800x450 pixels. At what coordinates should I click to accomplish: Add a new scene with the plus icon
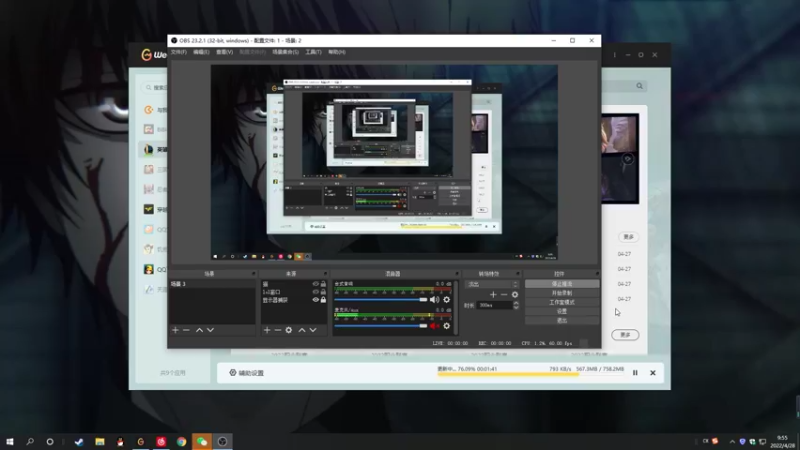click(176, 330)
